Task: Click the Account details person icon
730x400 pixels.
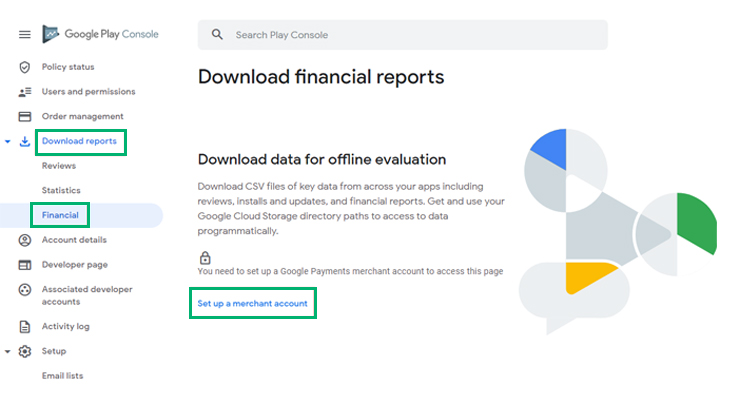Action: [x=25, y=240]
